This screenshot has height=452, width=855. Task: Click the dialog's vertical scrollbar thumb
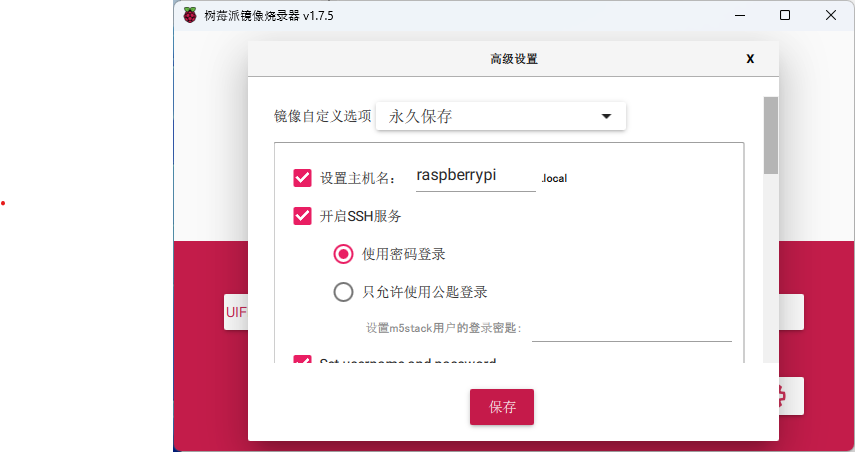pyautogui.click(x=770, y=135)
